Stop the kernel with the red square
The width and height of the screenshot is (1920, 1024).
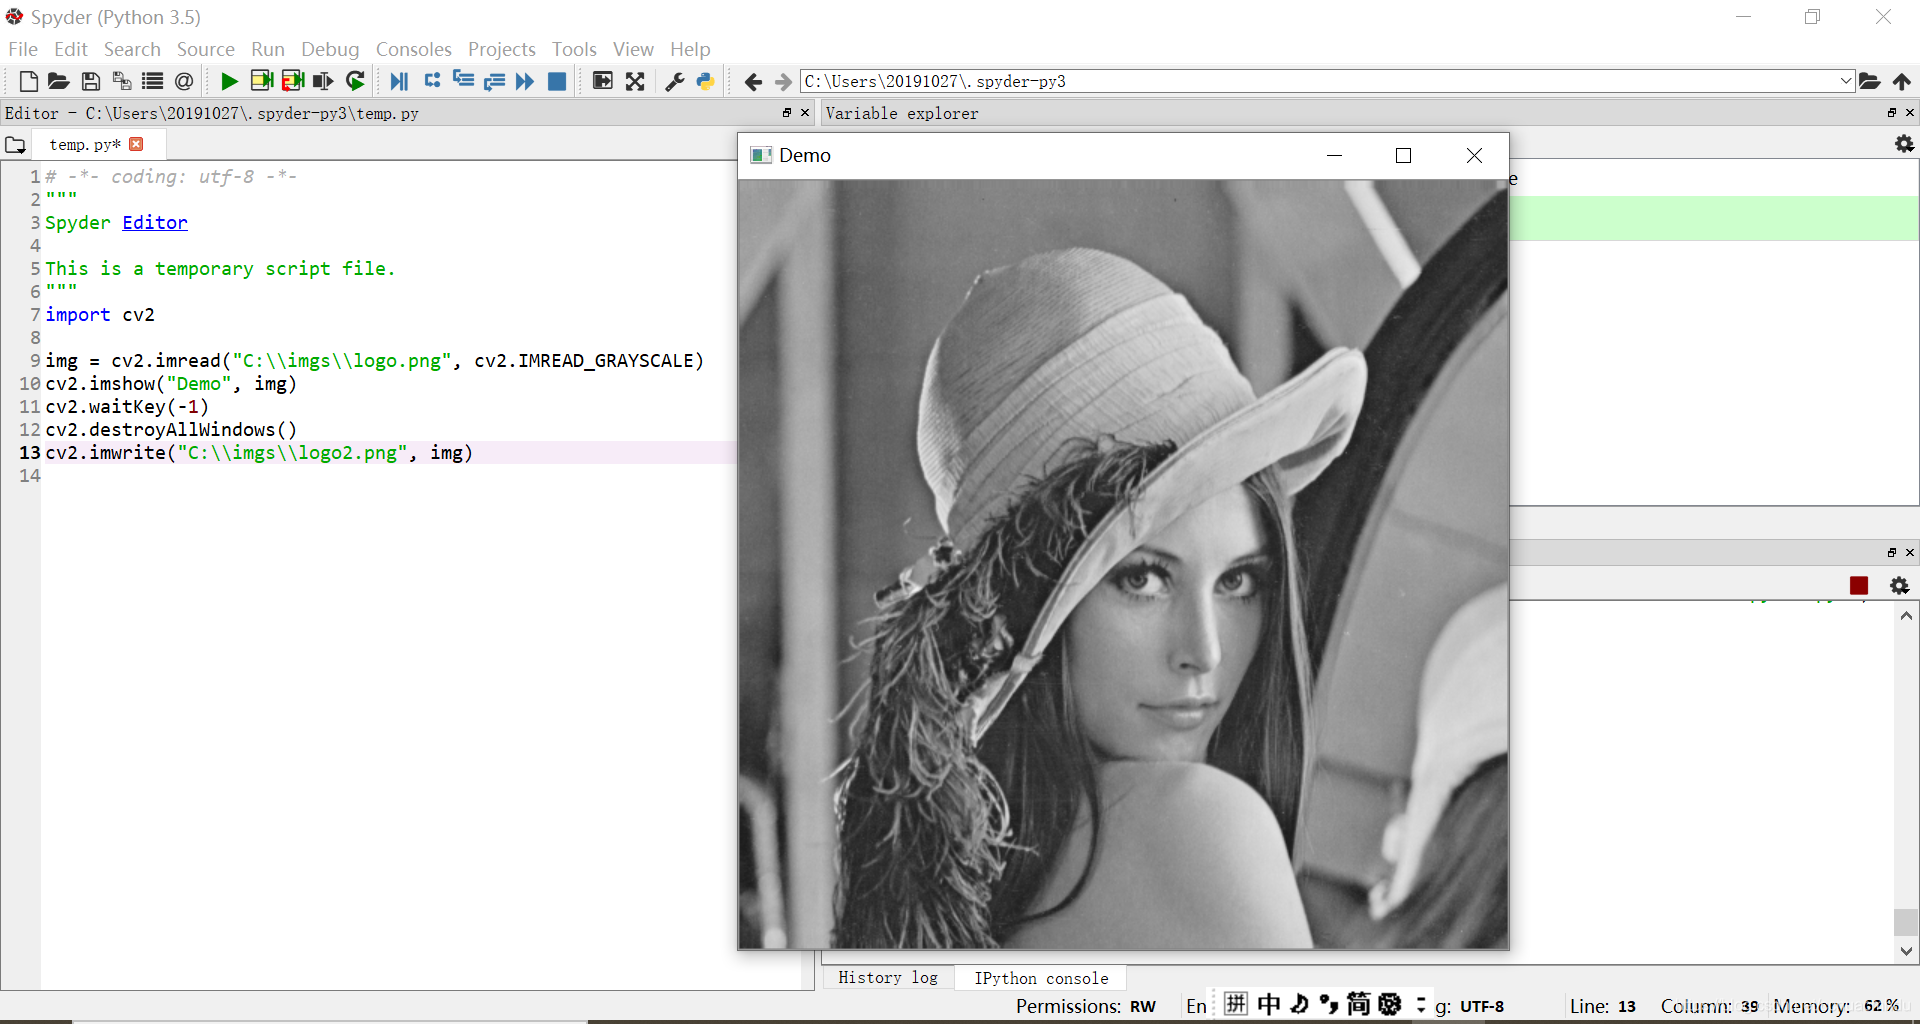coord(1859,586)
